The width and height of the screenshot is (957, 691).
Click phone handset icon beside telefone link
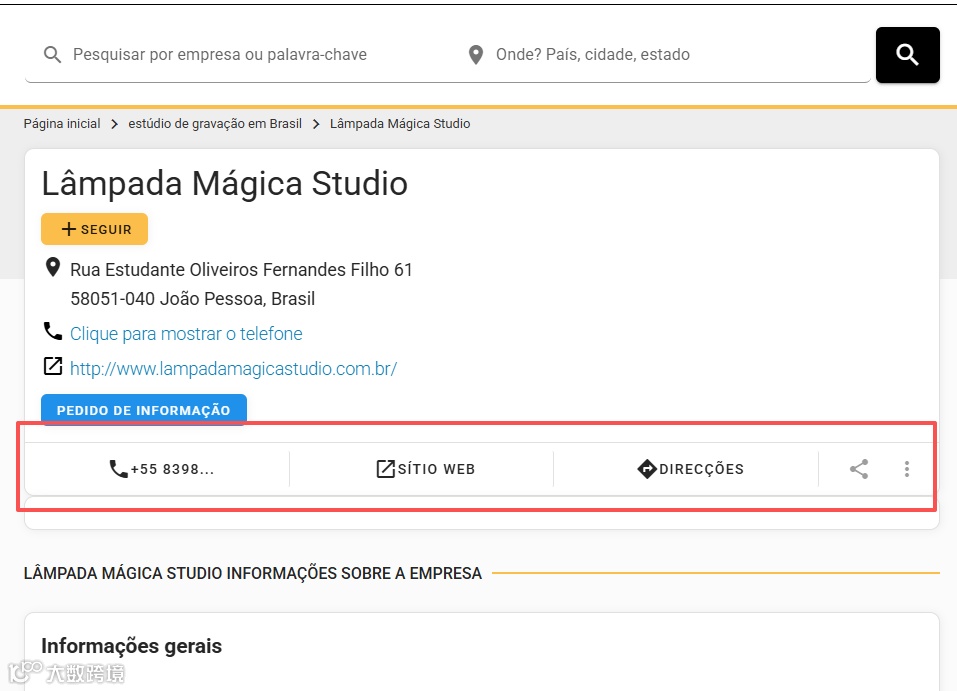(x=53, y=331)
